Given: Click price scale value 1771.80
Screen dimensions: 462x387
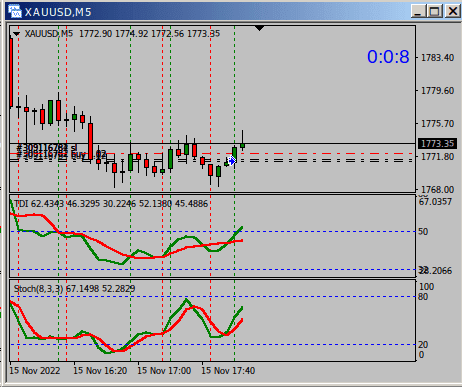Looking at the screenshot, I should point(437,157).
